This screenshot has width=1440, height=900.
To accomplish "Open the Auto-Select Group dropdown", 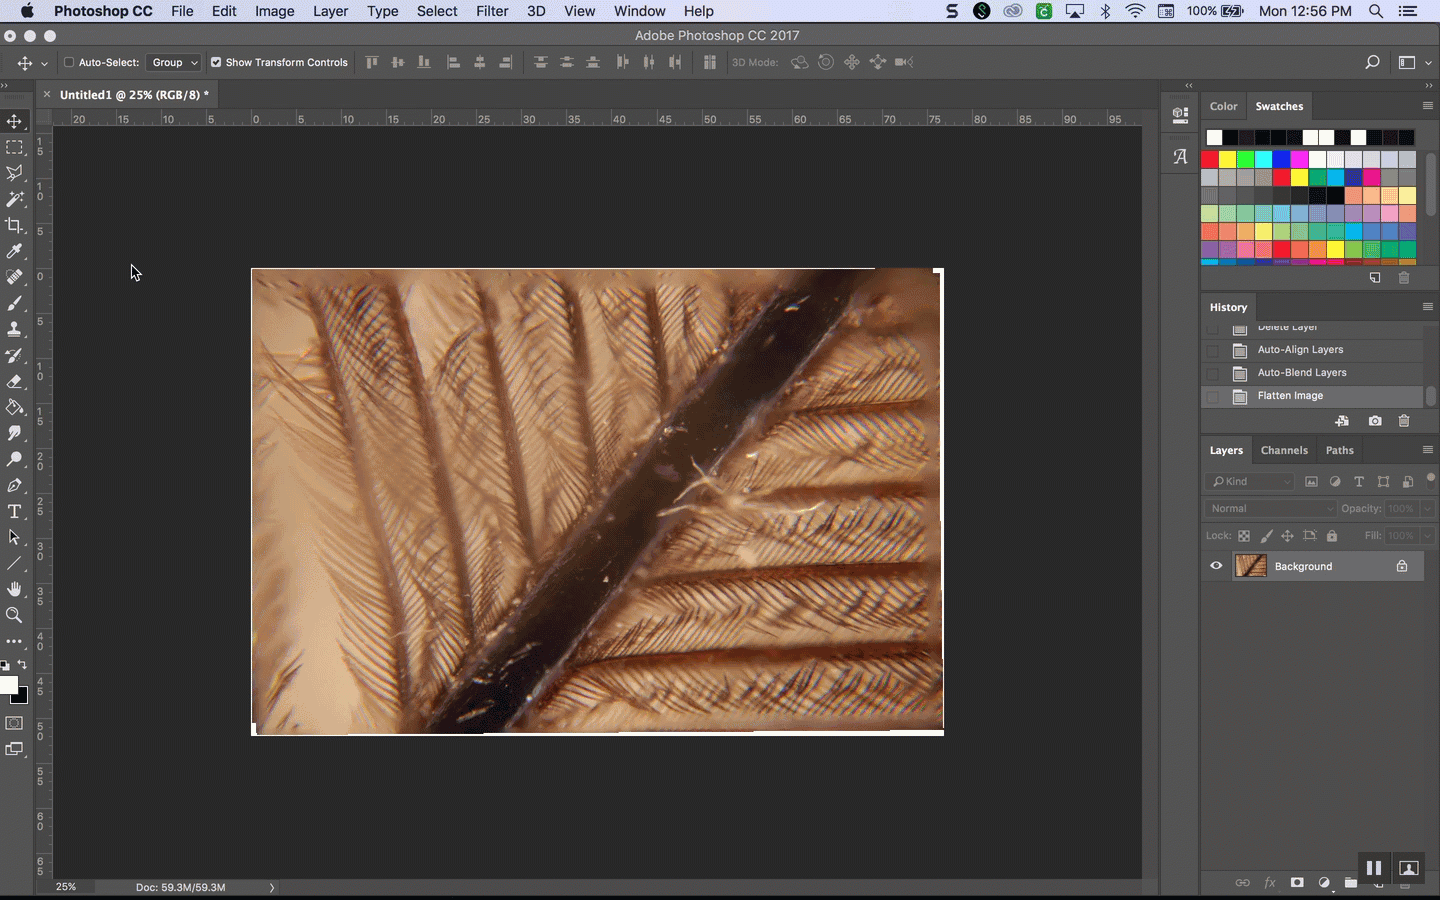I will point(174,62).
